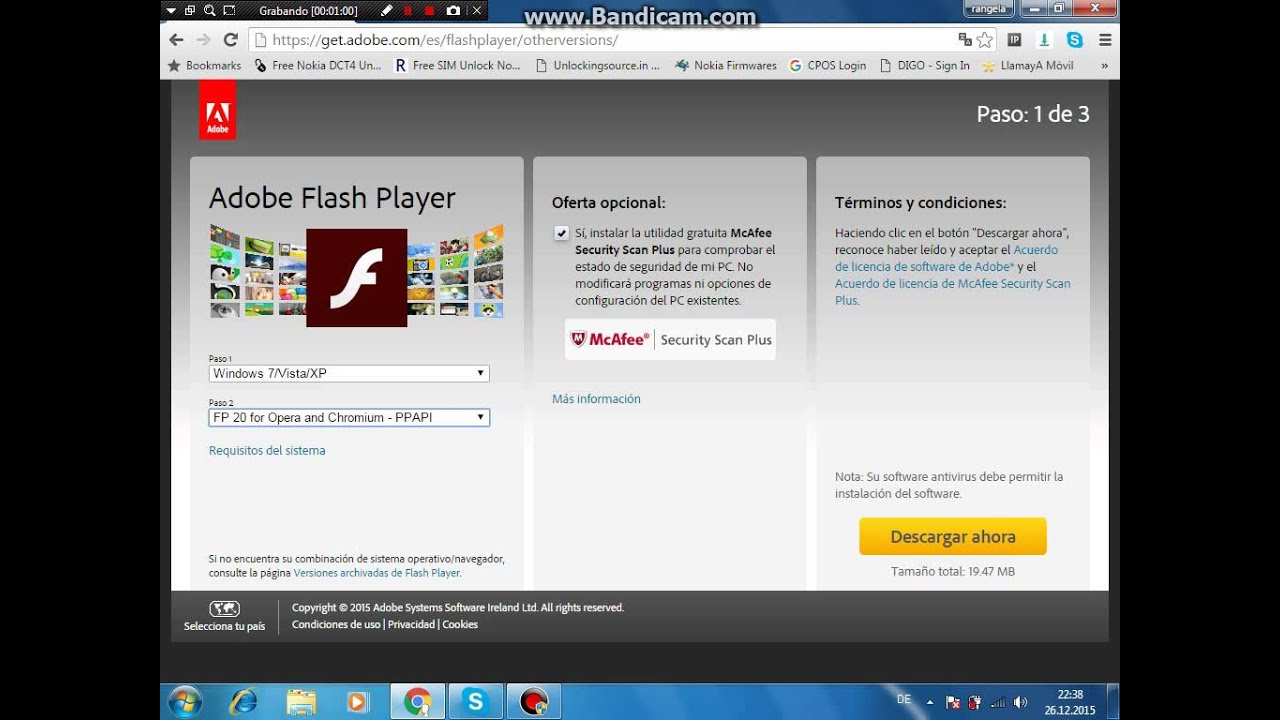Click the Descargar ahora button
The height and width of the screenshot is (720, 1280).
(x=953, y=536)
